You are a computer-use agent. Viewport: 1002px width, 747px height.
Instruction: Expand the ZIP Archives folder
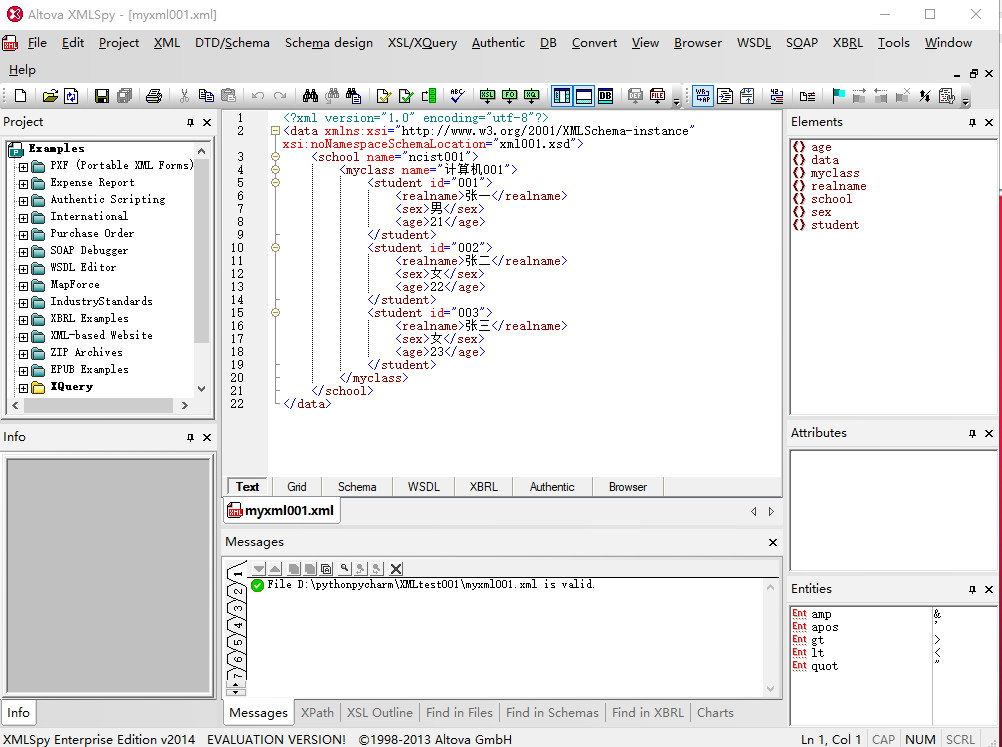23,354
